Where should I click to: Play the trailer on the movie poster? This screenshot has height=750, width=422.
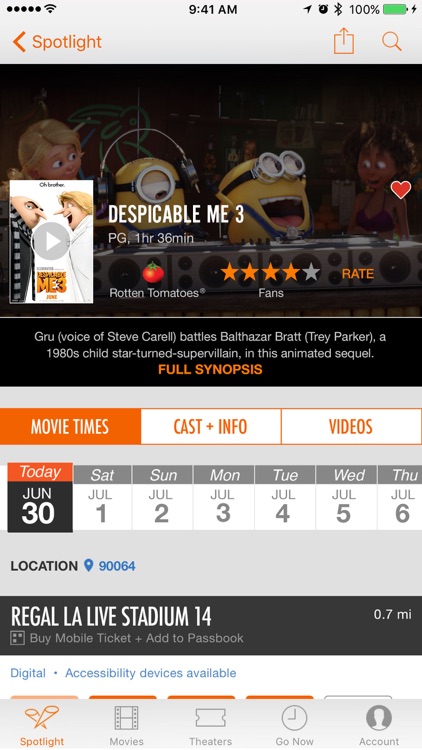51,241
